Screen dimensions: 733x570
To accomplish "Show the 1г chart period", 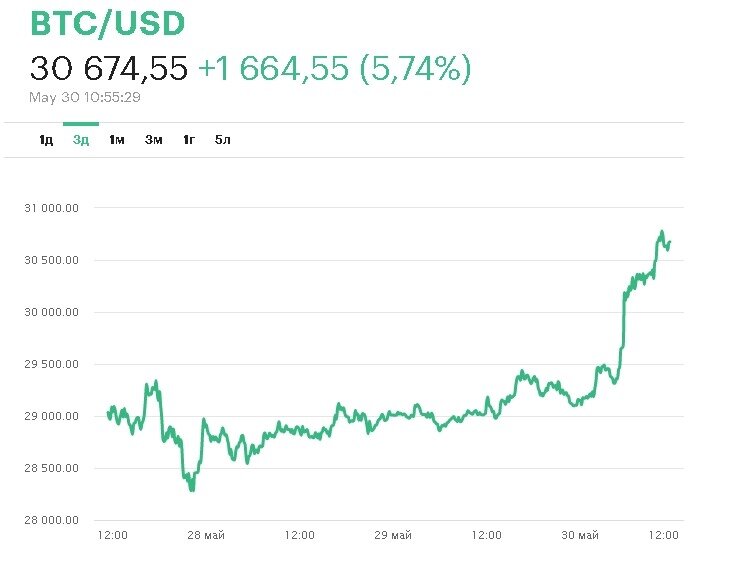I will pos(188,140).
